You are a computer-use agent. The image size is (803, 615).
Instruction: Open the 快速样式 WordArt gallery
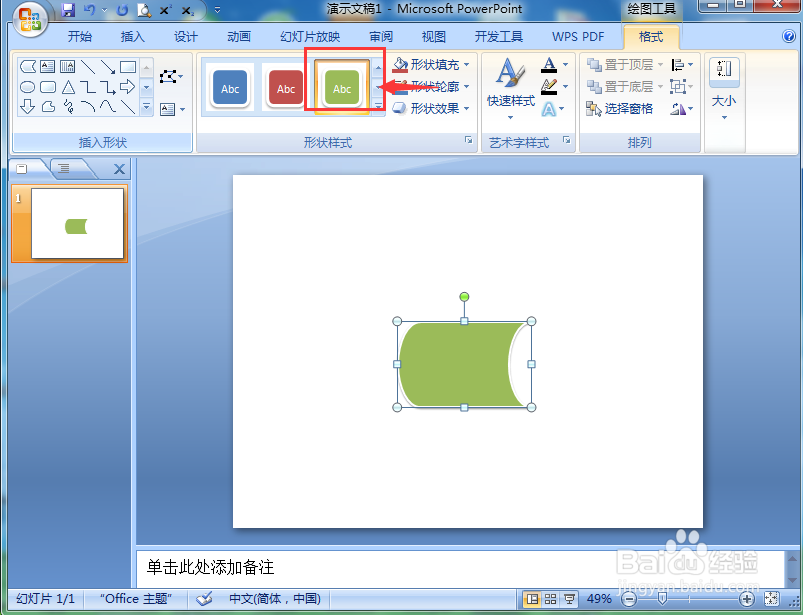tap(510, 89)
